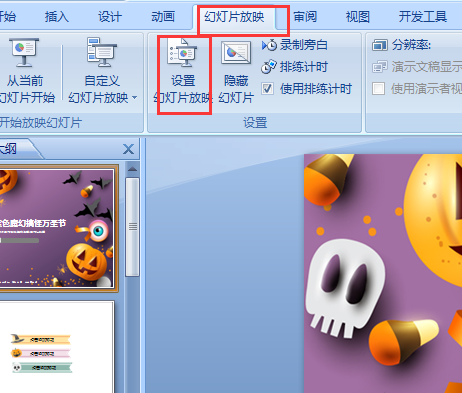Close the slide thumbnails pane
The image size is (462, 393).
(128, 149)
